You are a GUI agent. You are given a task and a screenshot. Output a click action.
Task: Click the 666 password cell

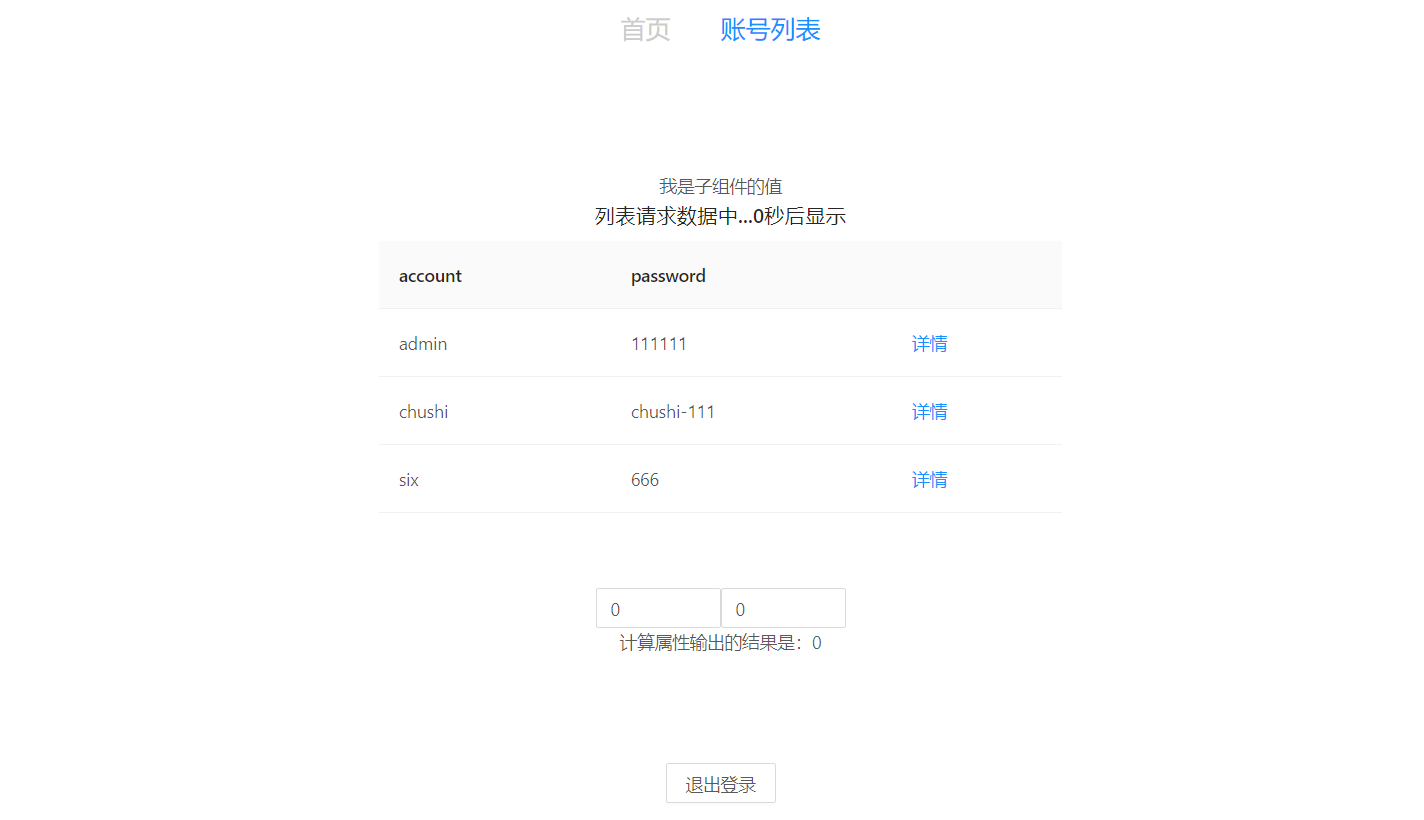pos(751,480)
